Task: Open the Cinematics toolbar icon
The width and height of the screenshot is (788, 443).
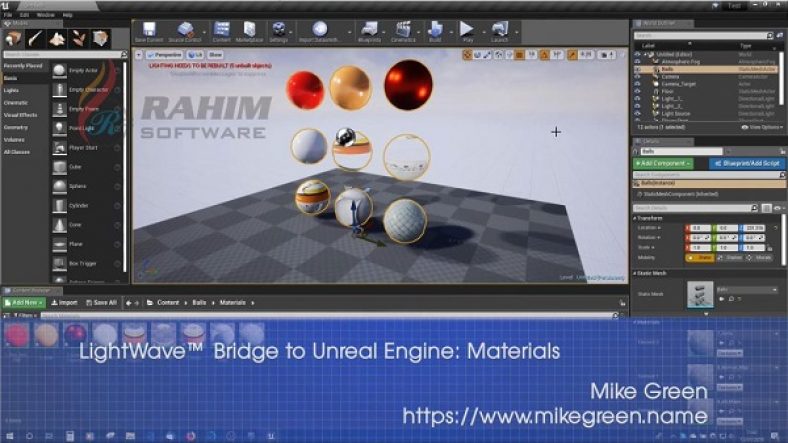Action: point(403,32)
